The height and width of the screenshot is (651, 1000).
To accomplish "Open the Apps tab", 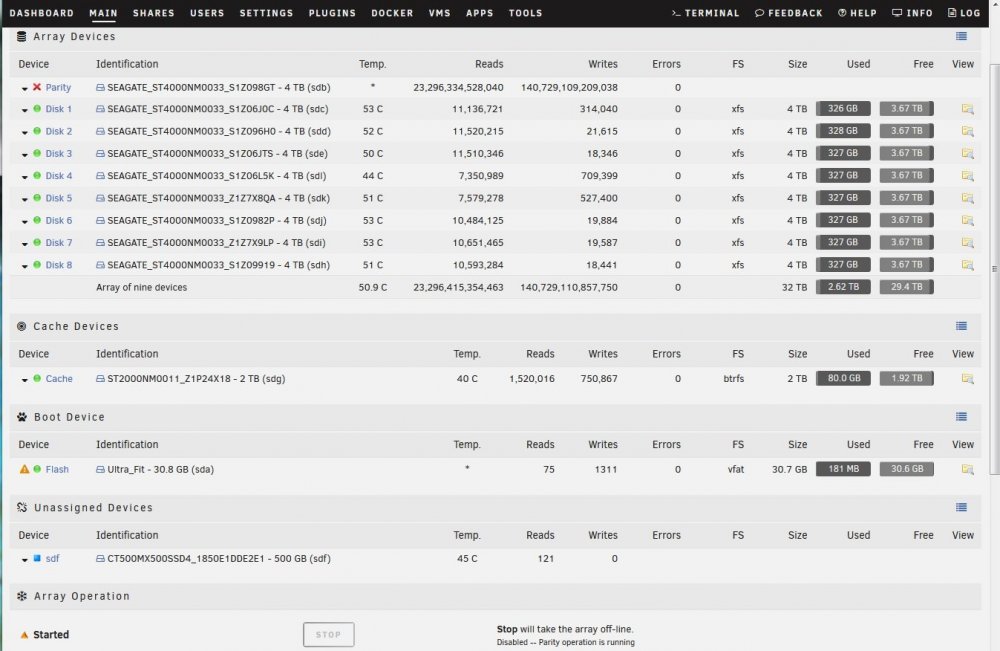I will pyautogui.click(x=480, y=13).
